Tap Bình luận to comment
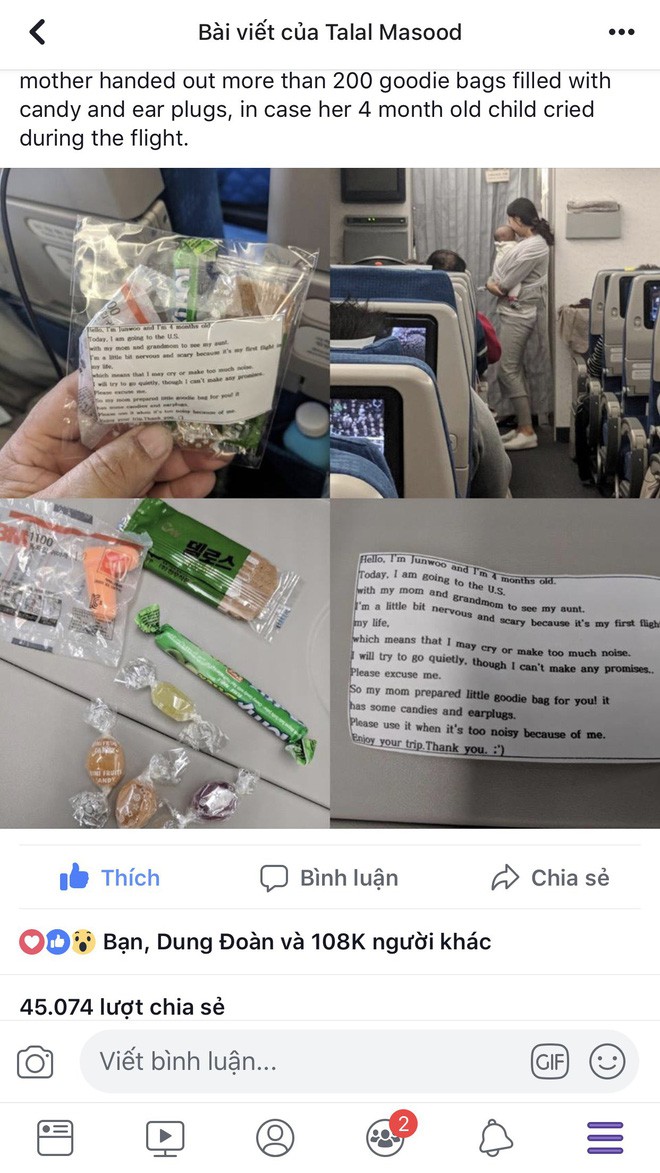660x1173 pixels. point(329,878)
